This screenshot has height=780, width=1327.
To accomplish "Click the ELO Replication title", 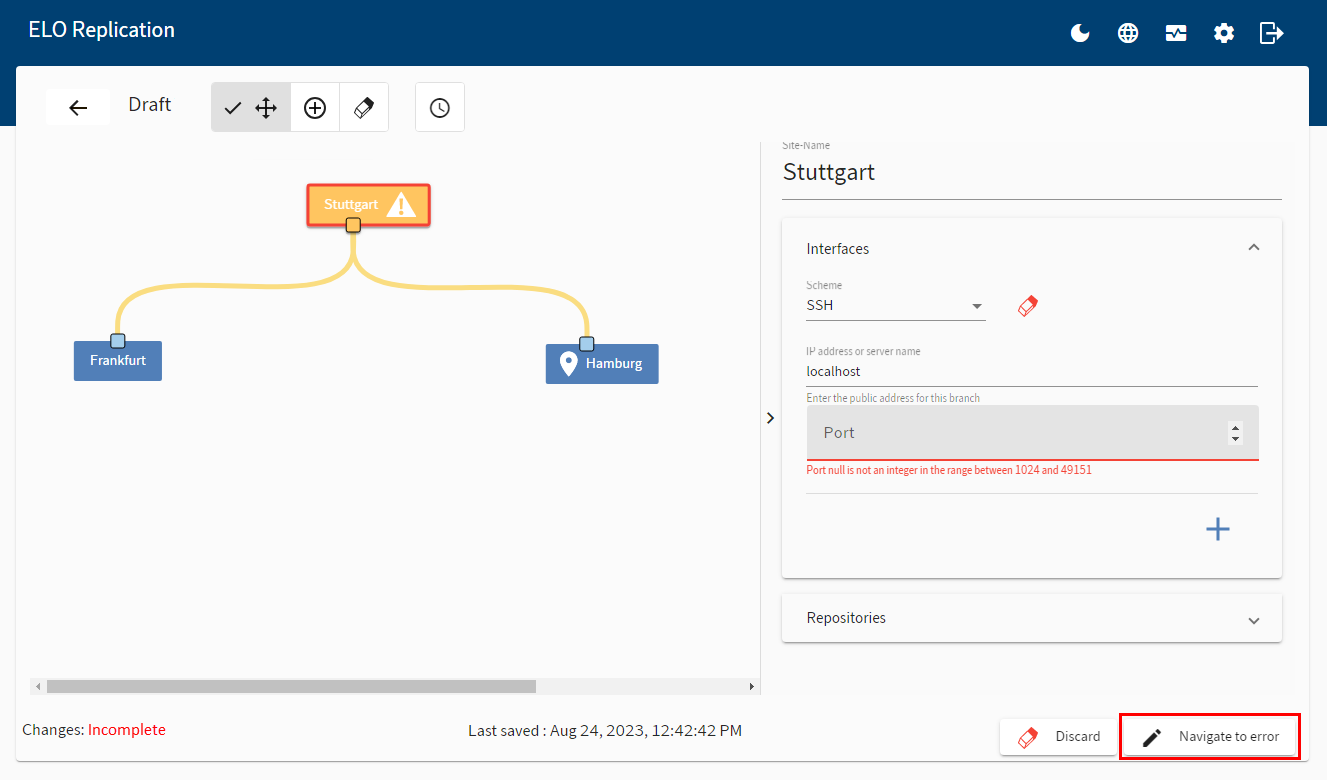I will click(x=102, y=30).
